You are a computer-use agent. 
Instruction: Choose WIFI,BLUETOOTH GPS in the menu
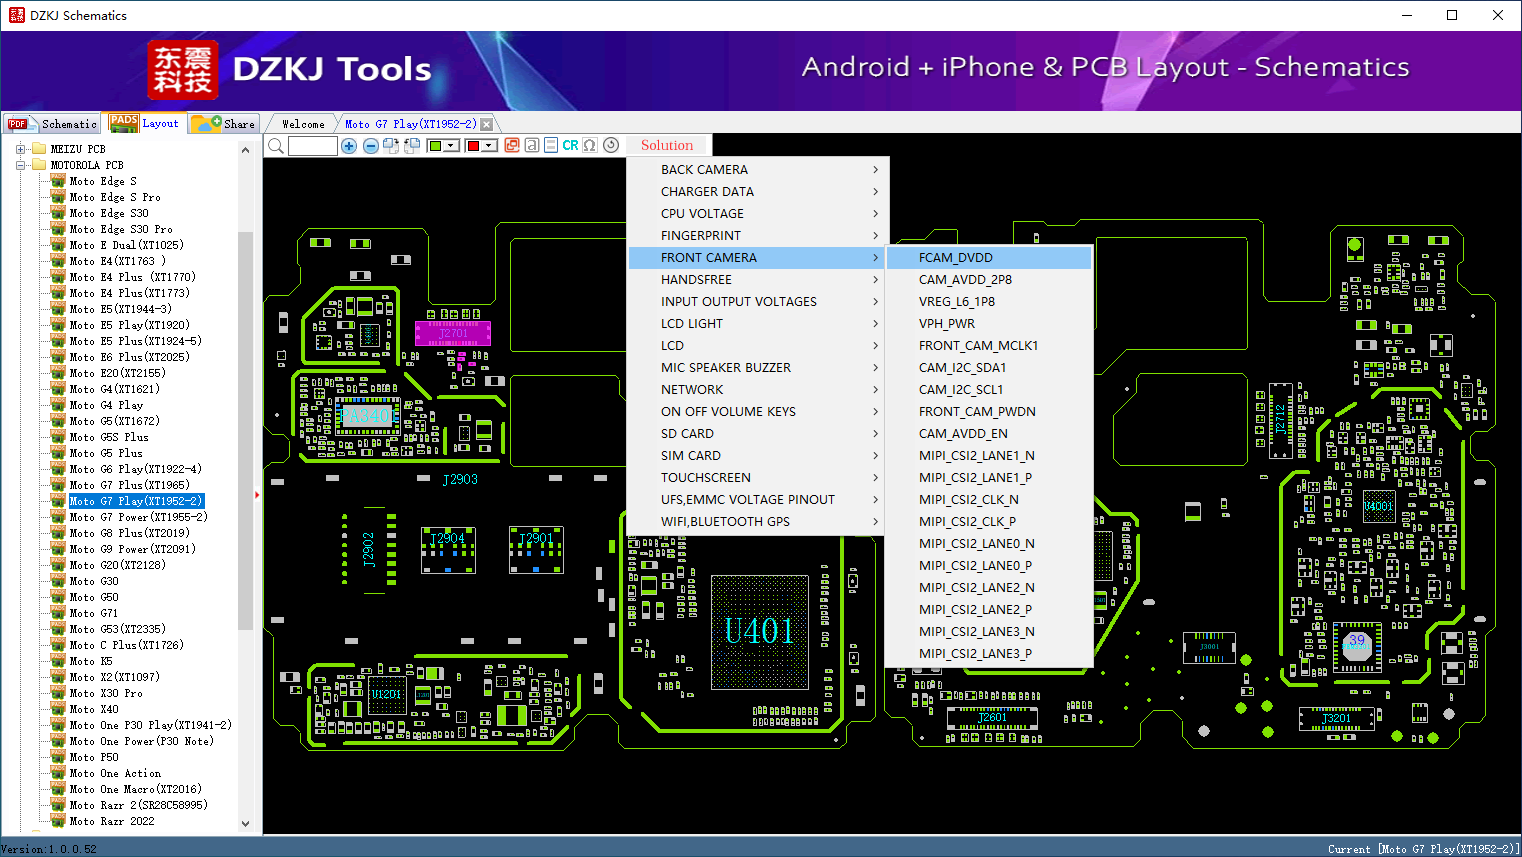coord(757,522)
